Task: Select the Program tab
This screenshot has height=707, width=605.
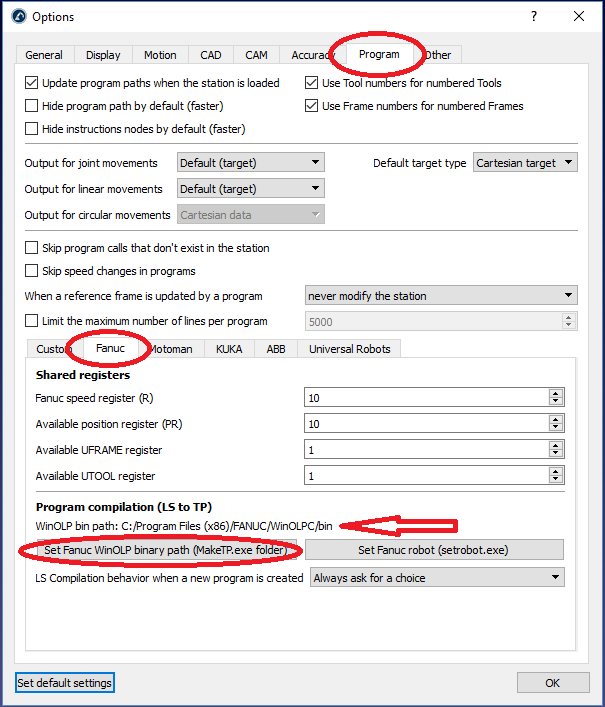Action: point(379,54)
